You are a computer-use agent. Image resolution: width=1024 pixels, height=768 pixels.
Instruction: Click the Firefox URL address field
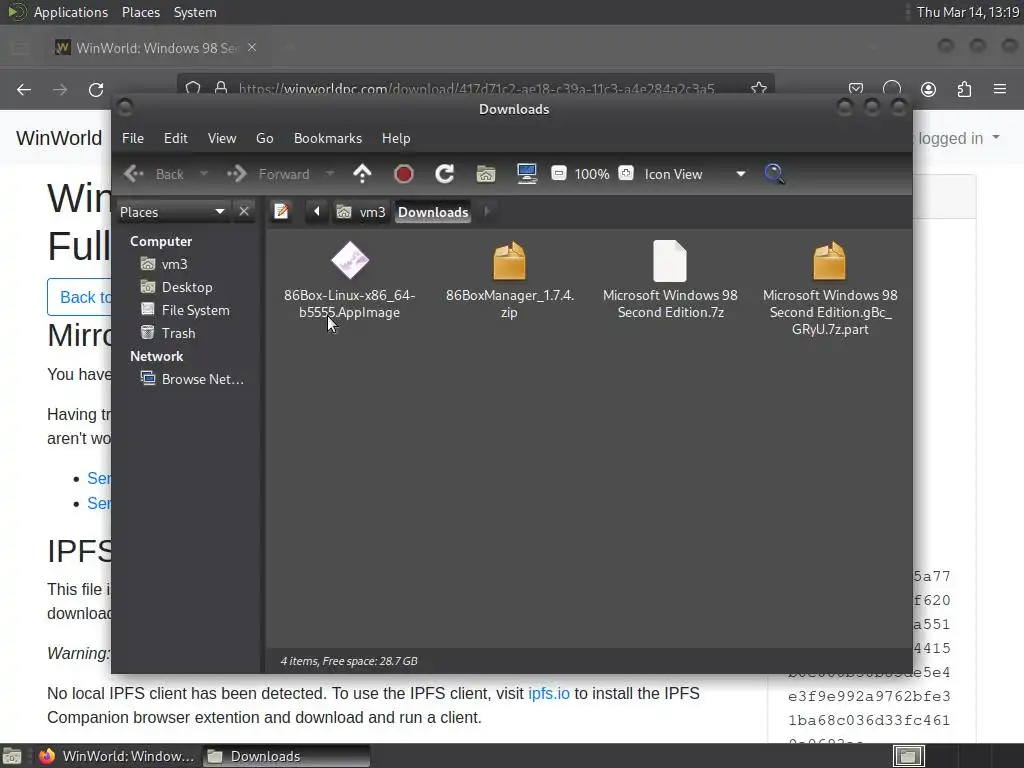[477, 88]
